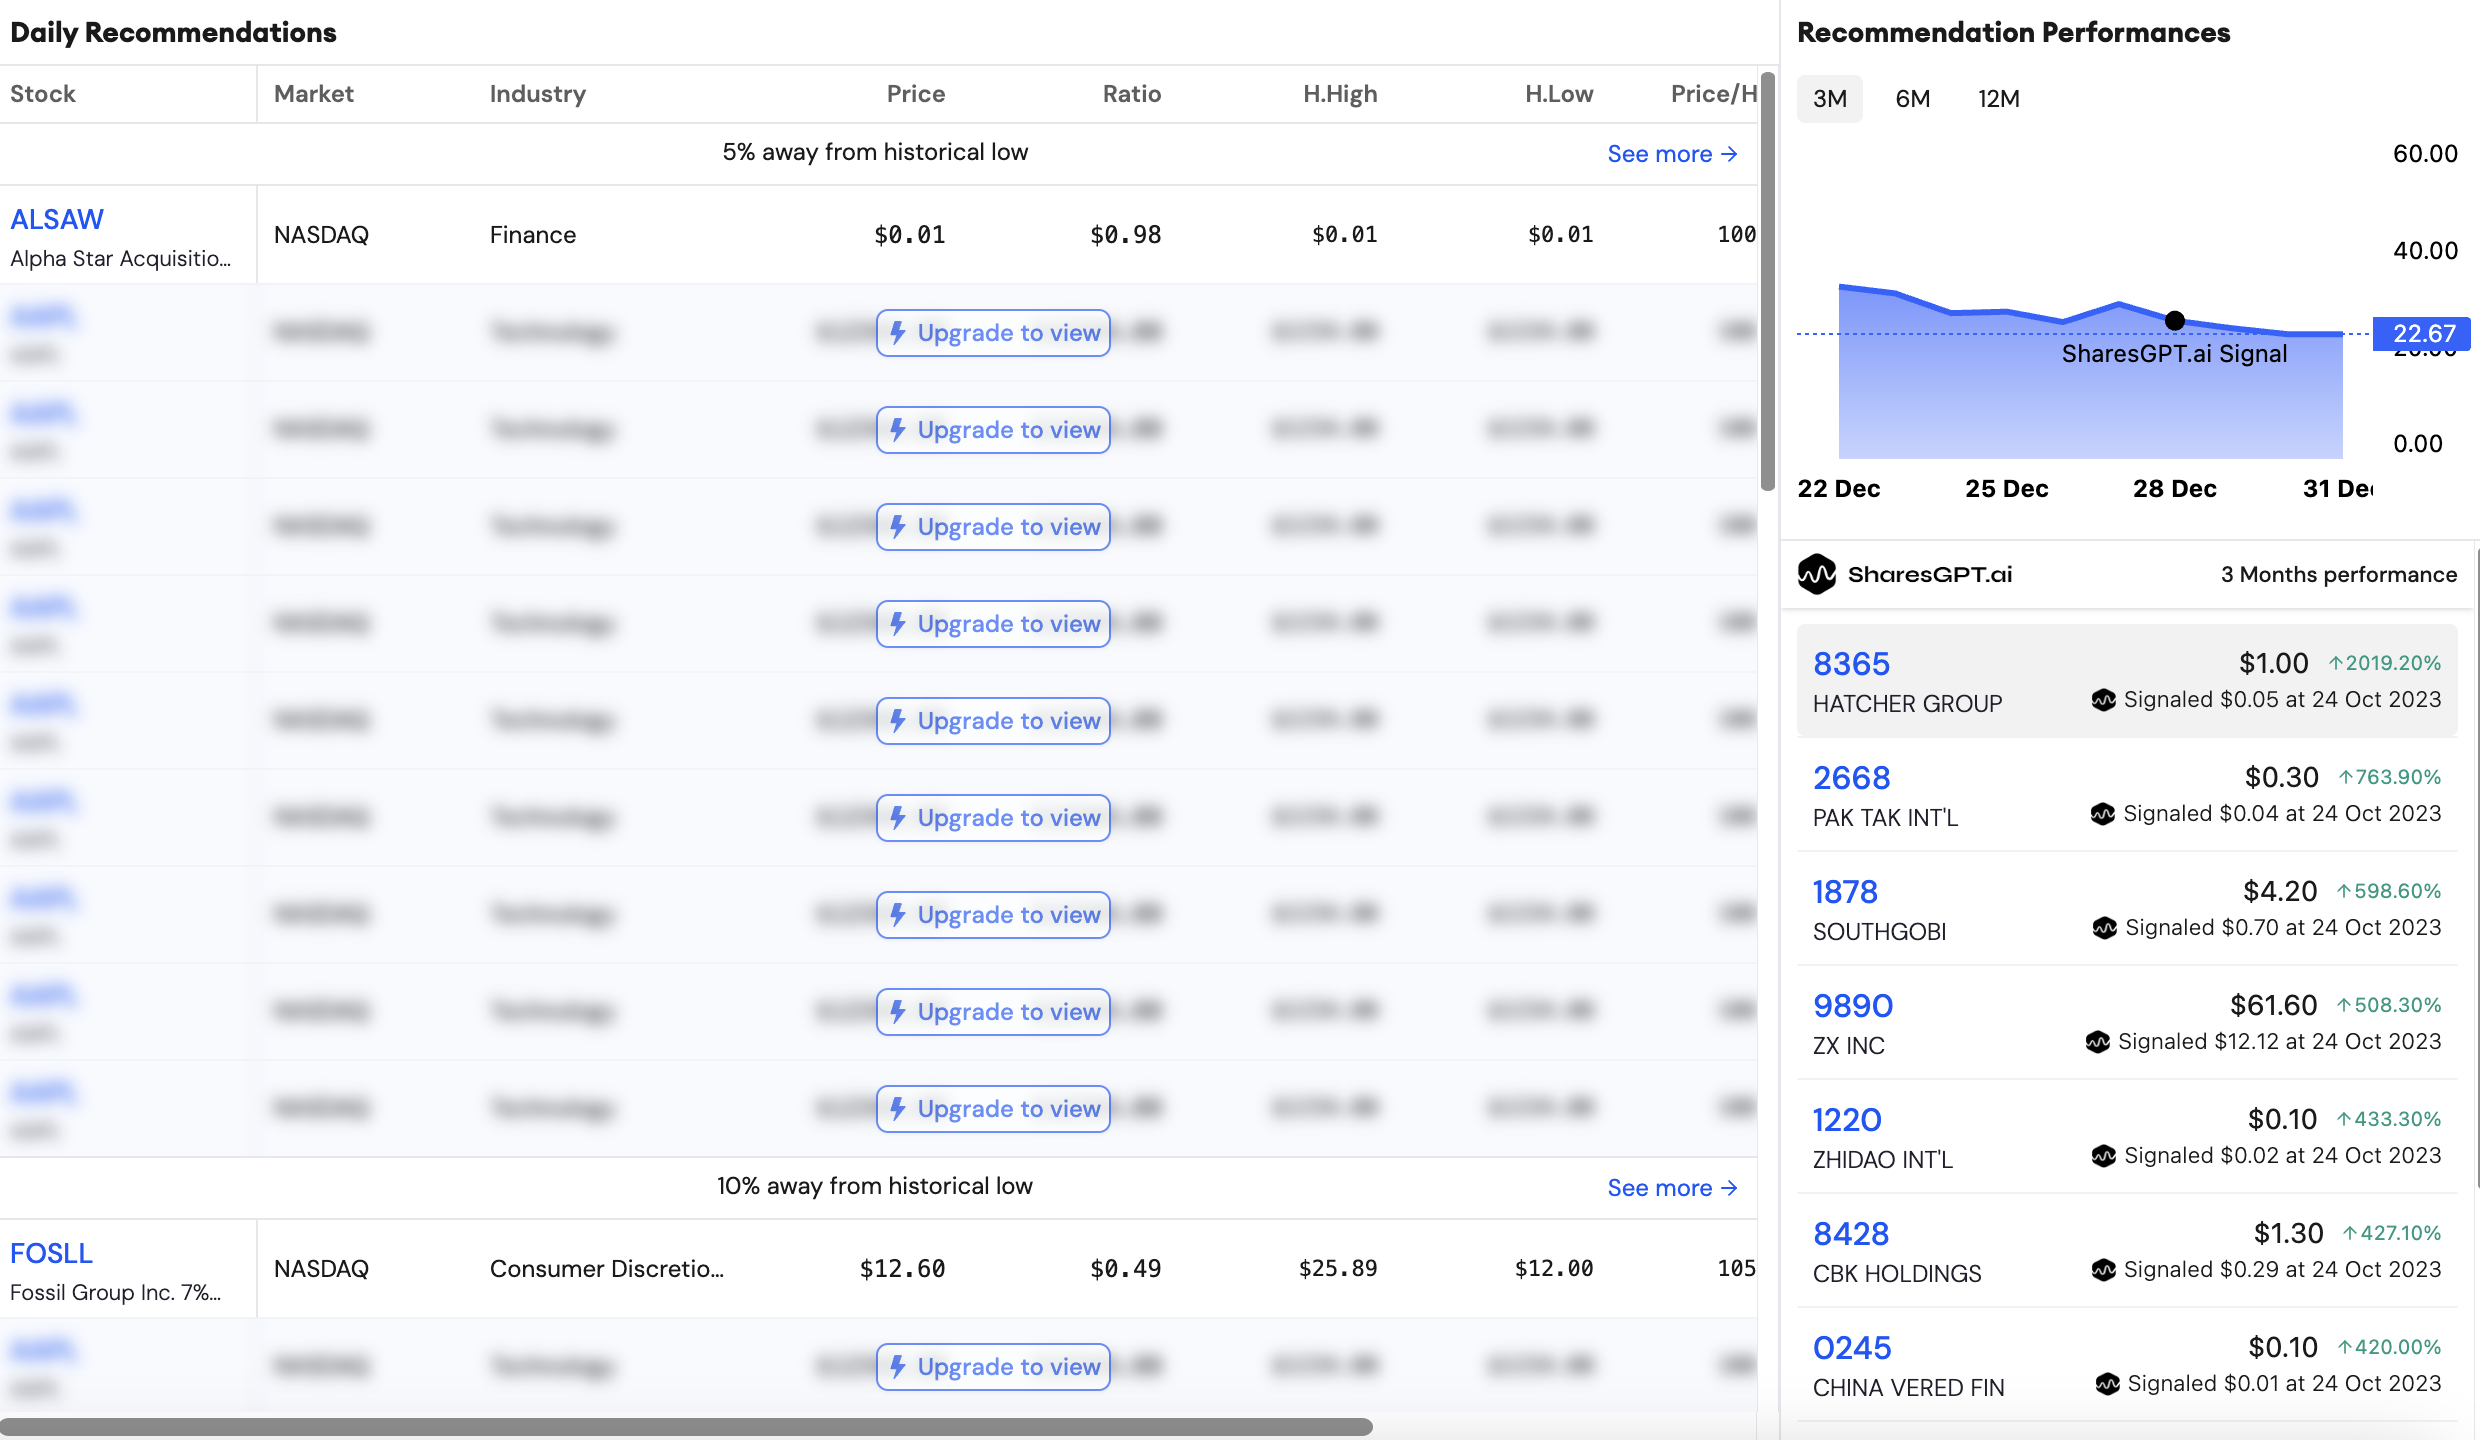The height and width of the screenshot is (1440, 2480).
Task: Click signal icon beside Signaled $0.29
Action: click(2103, 1270)
